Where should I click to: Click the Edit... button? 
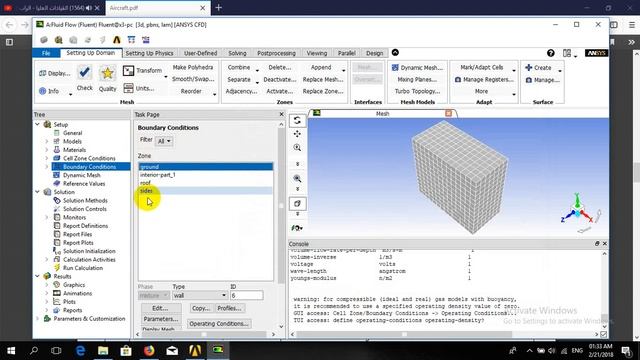161,308
